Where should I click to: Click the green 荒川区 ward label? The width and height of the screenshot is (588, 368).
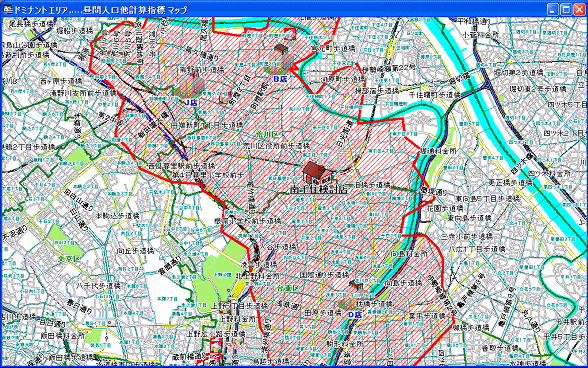click(x=267, y=135)
